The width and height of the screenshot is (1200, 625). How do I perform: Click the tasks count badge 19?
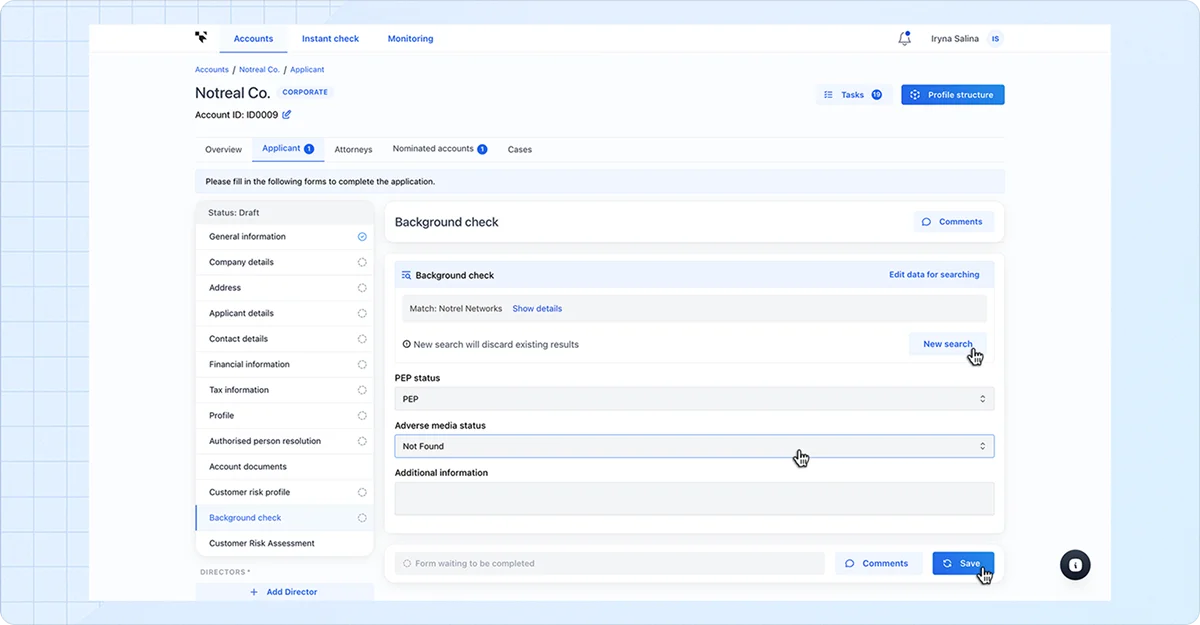point(876,95)
